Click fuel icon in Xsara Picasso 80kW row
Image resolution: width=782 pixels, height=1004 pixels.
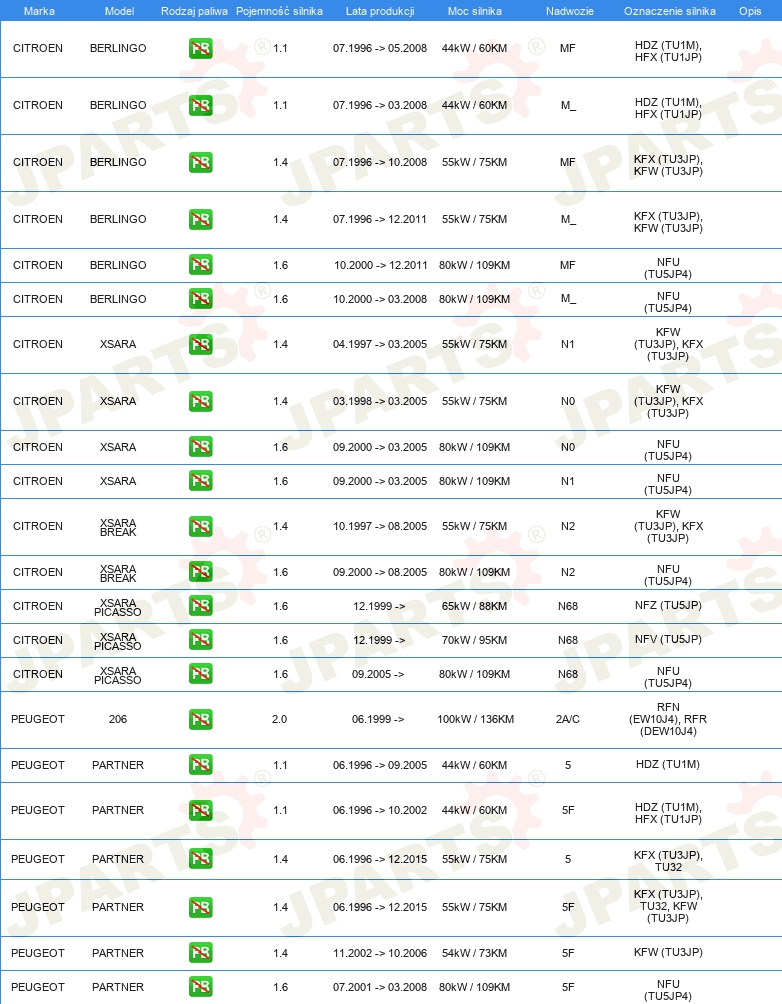click(x=200, y=673)
